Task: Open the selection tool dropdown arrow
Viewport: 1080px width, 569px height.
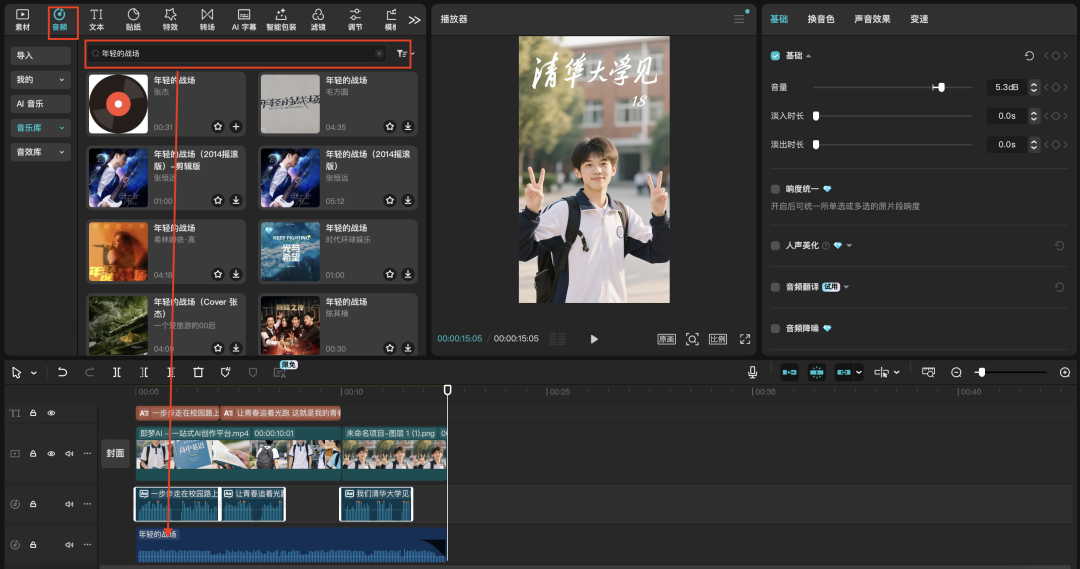Action: 34,373
